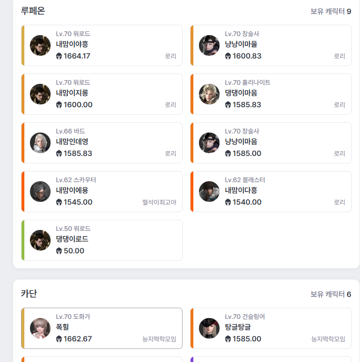Click the Lv.50 워로드 avatar for 댕댕이로드
Viewport: 360px width, 362px height.
pos(40,240)
